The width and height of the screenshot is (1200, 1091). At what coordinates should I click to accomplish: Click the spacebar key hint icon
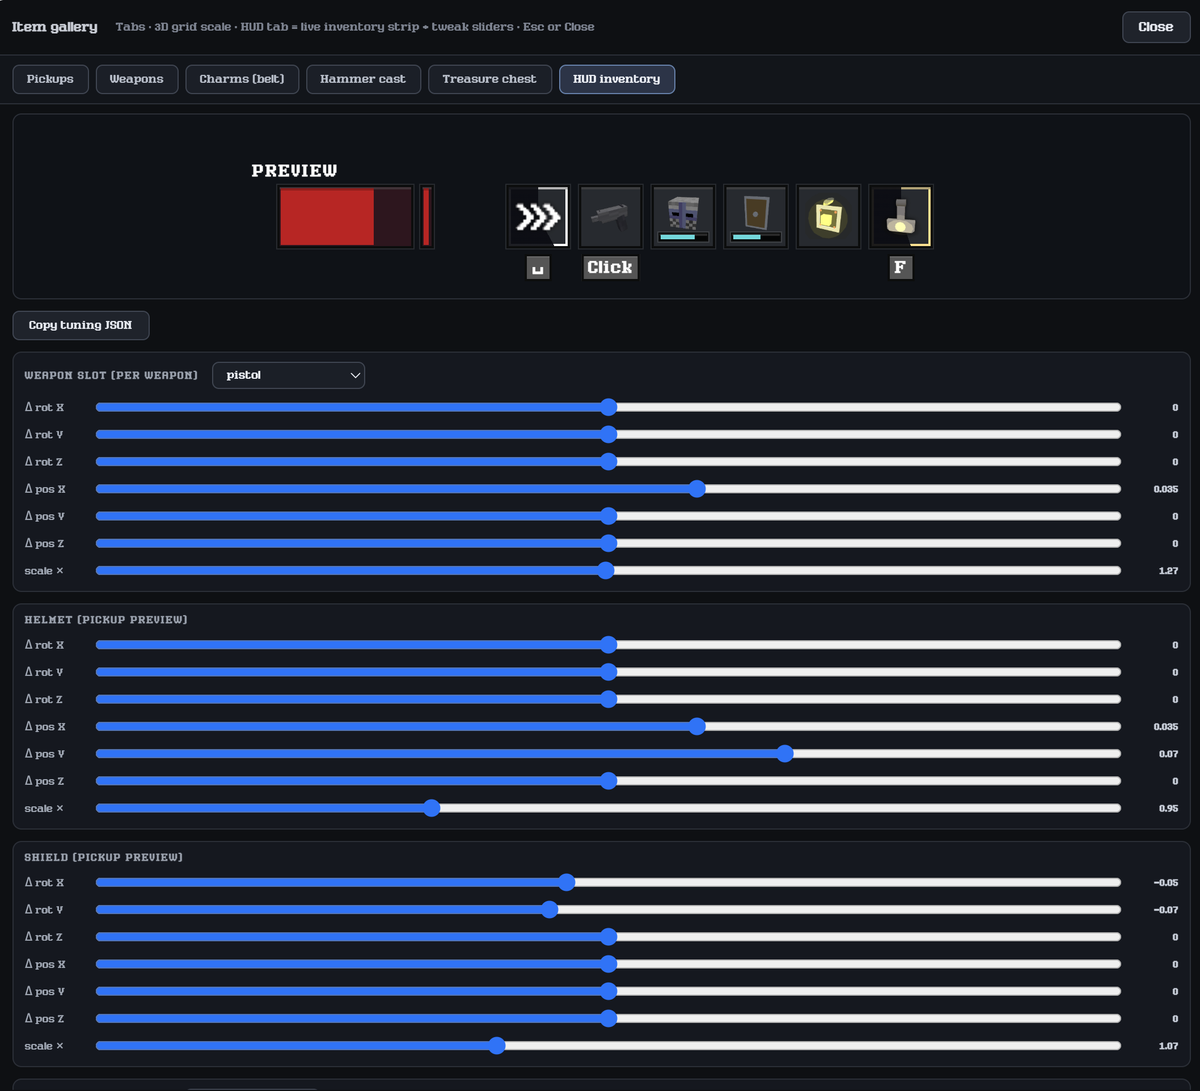(538, 268)
